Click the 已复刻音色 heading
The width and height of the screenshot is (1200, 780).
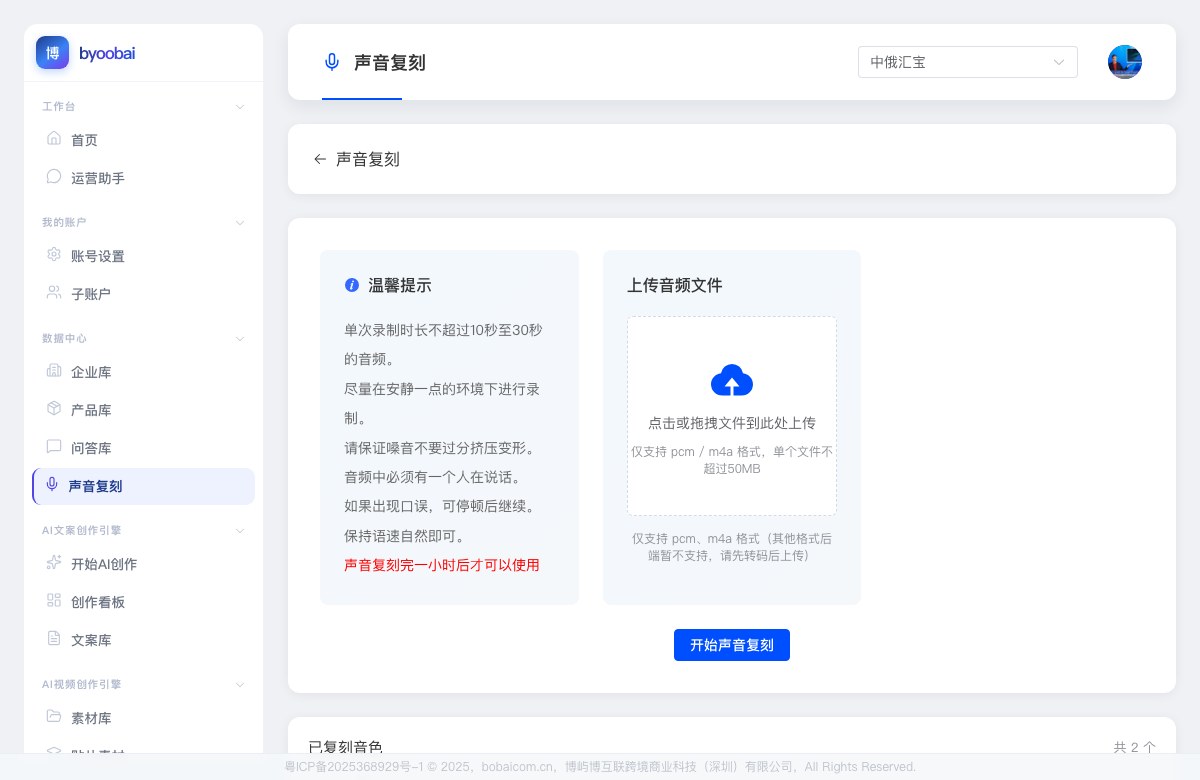click(345, 747)
